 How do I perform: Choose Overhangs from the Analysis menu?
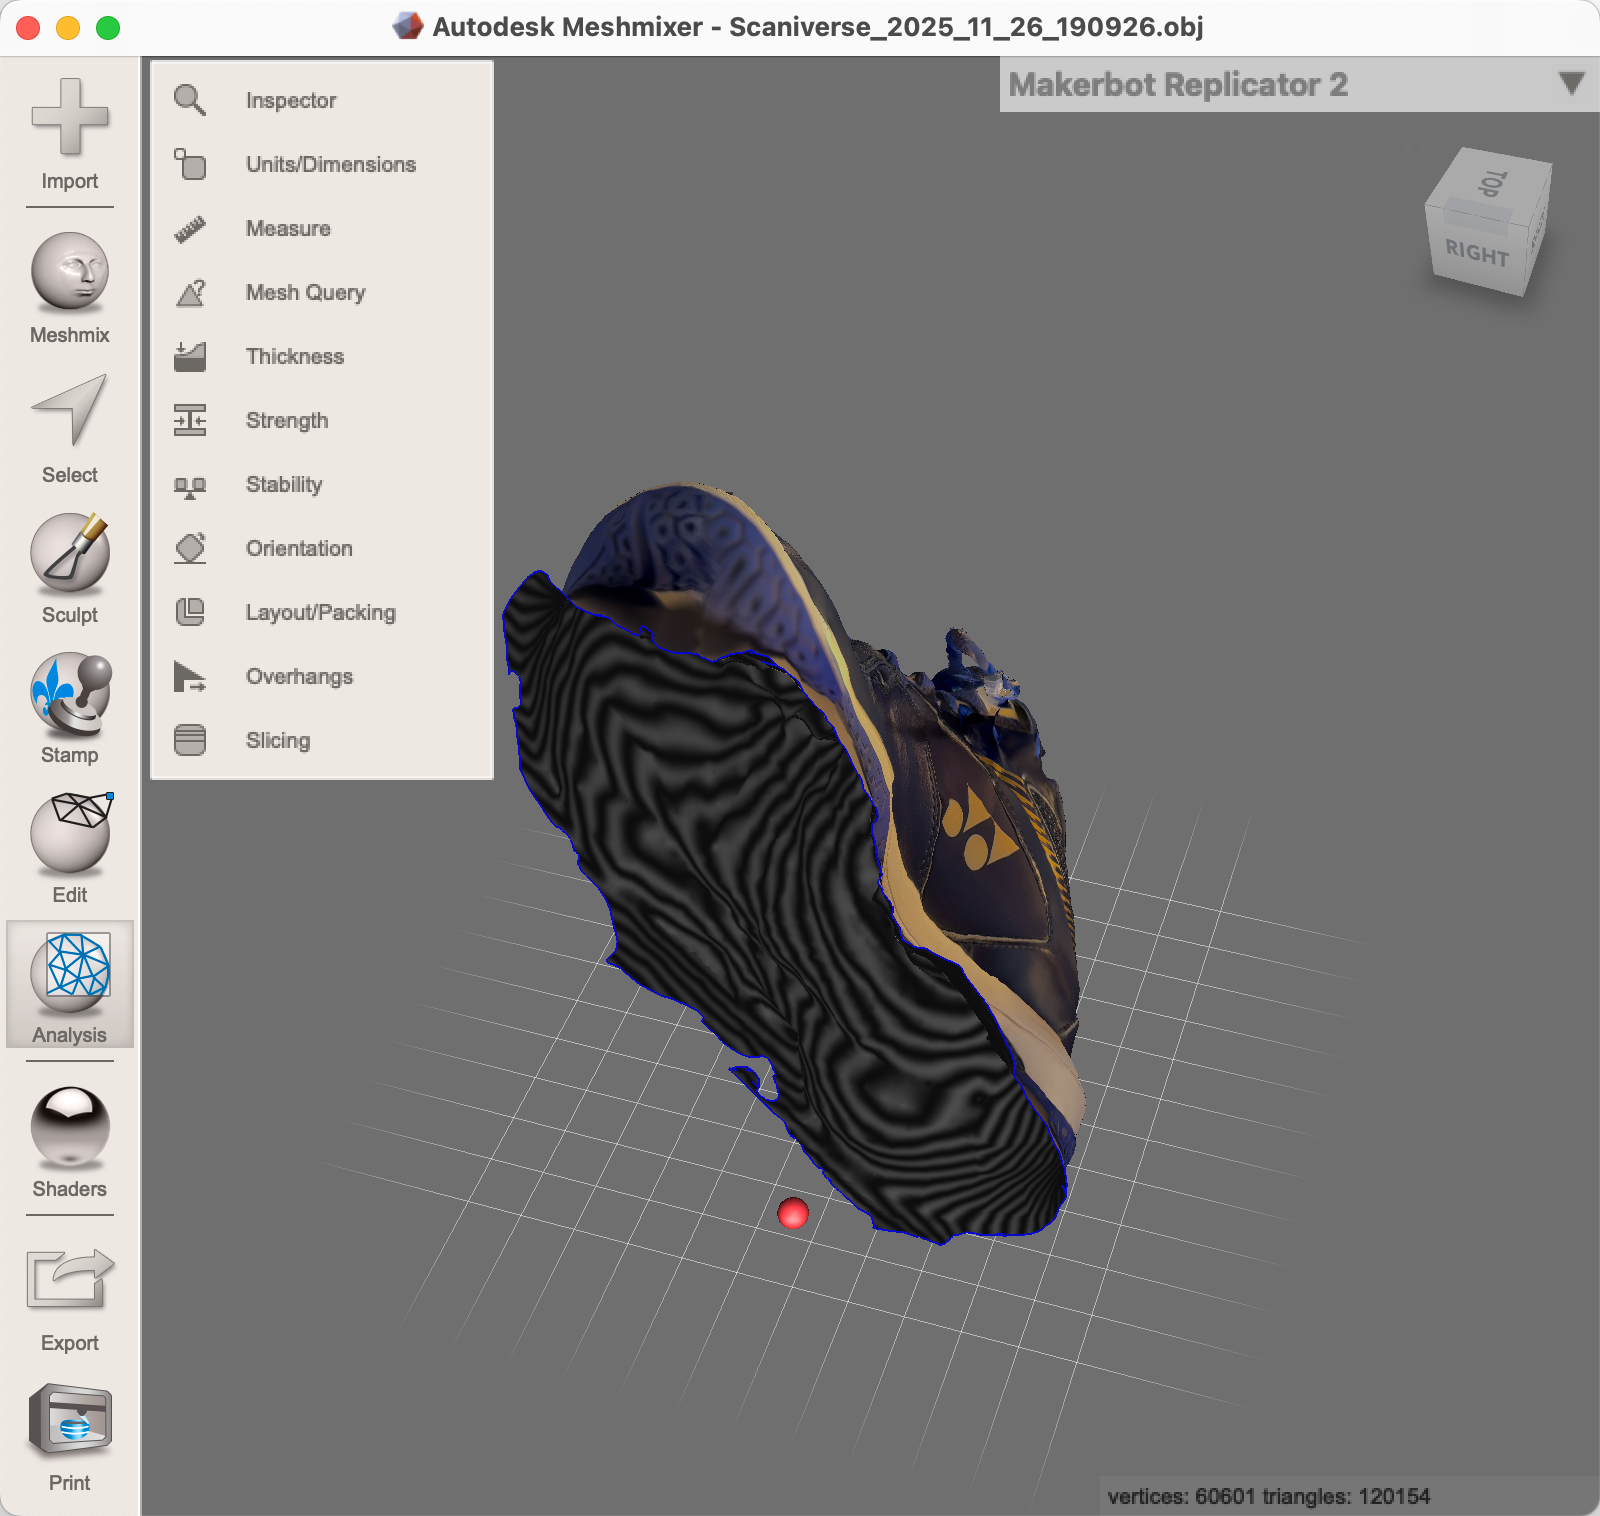click(298, 676)
